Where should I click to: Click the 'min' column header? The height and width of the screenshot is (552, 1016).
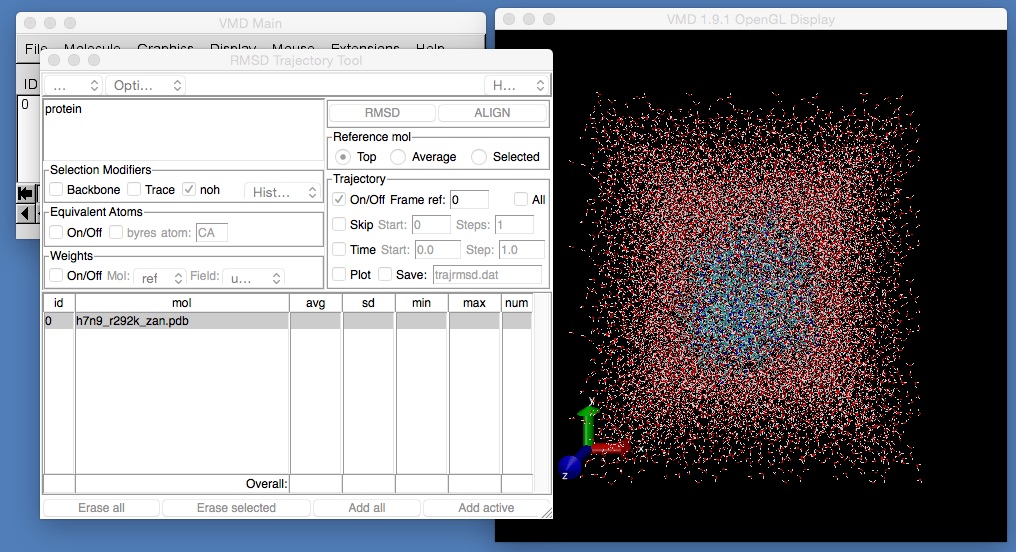click(421, 303)
